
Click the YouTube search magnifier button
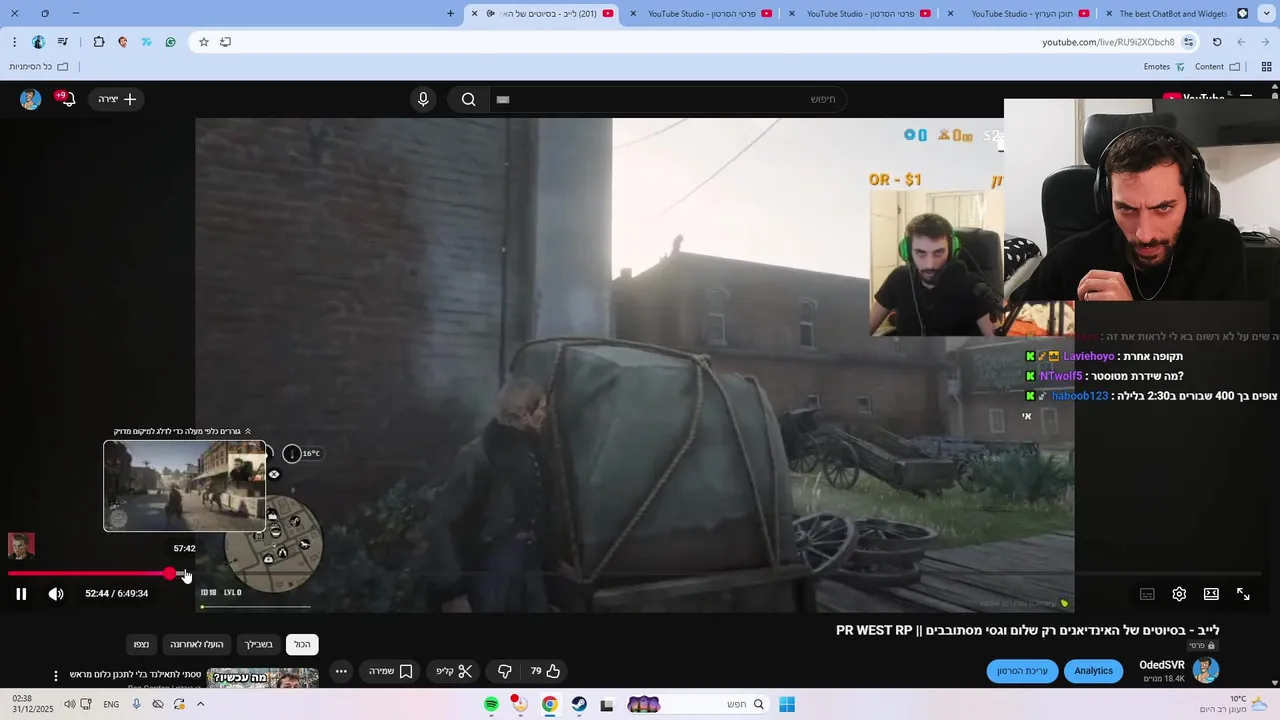[468, 99]
